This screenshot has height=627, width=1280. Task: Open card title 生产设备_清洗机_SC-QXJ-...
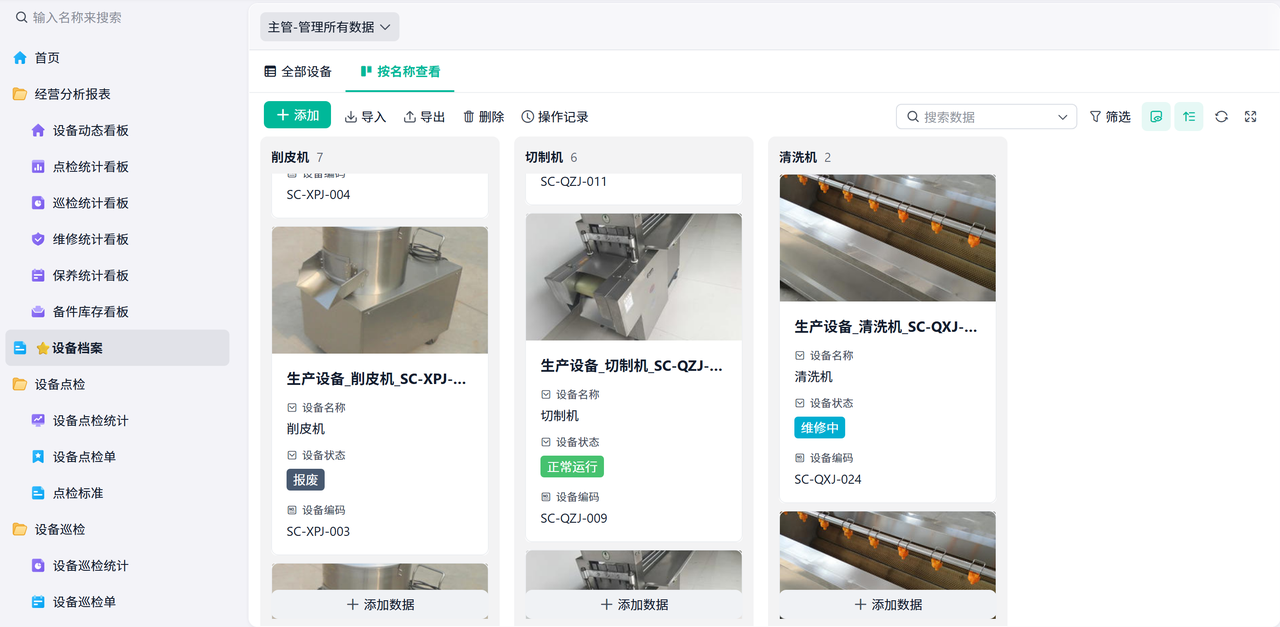click(886, 327)
